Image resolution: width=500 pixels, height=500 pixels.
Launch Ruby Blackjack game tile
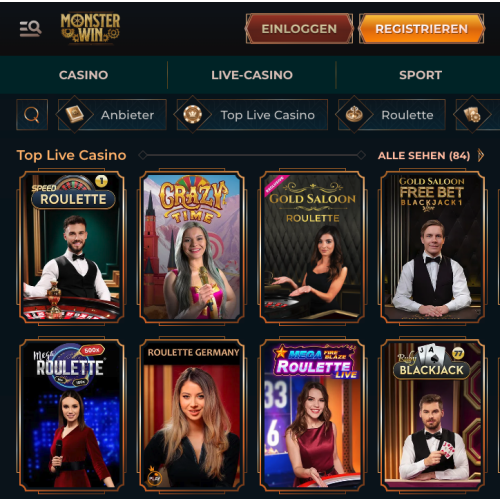[x=432, y=415]
